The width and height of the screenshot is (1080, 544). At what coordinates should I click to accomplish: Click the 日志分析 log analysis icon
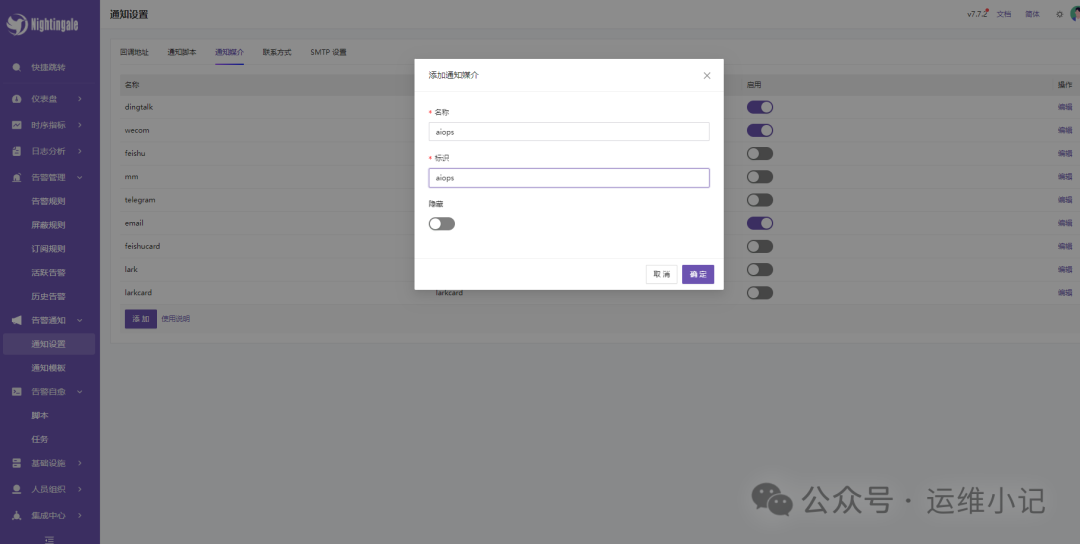point(17,151)
